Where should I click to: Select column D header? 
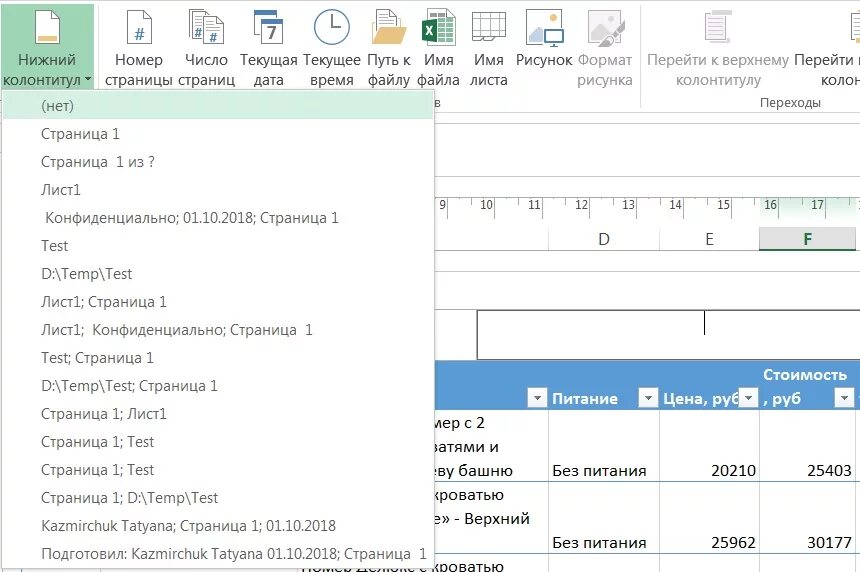click(604, 239)
